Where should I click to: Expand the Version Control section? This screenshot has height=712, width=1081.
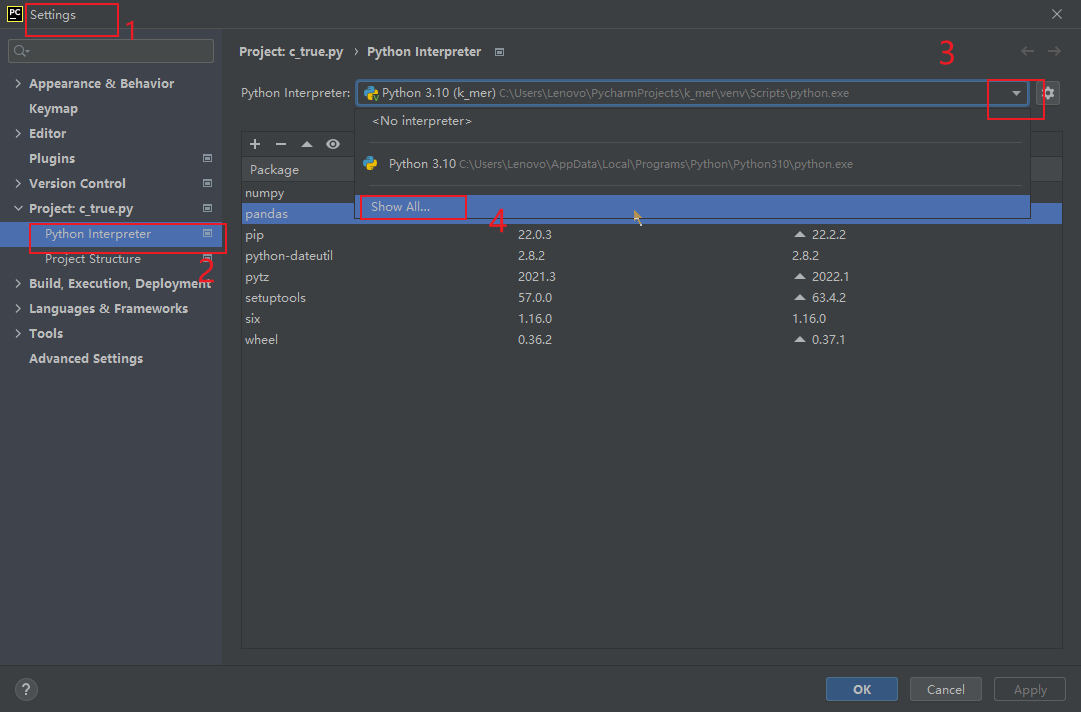(x=18, y=183)
